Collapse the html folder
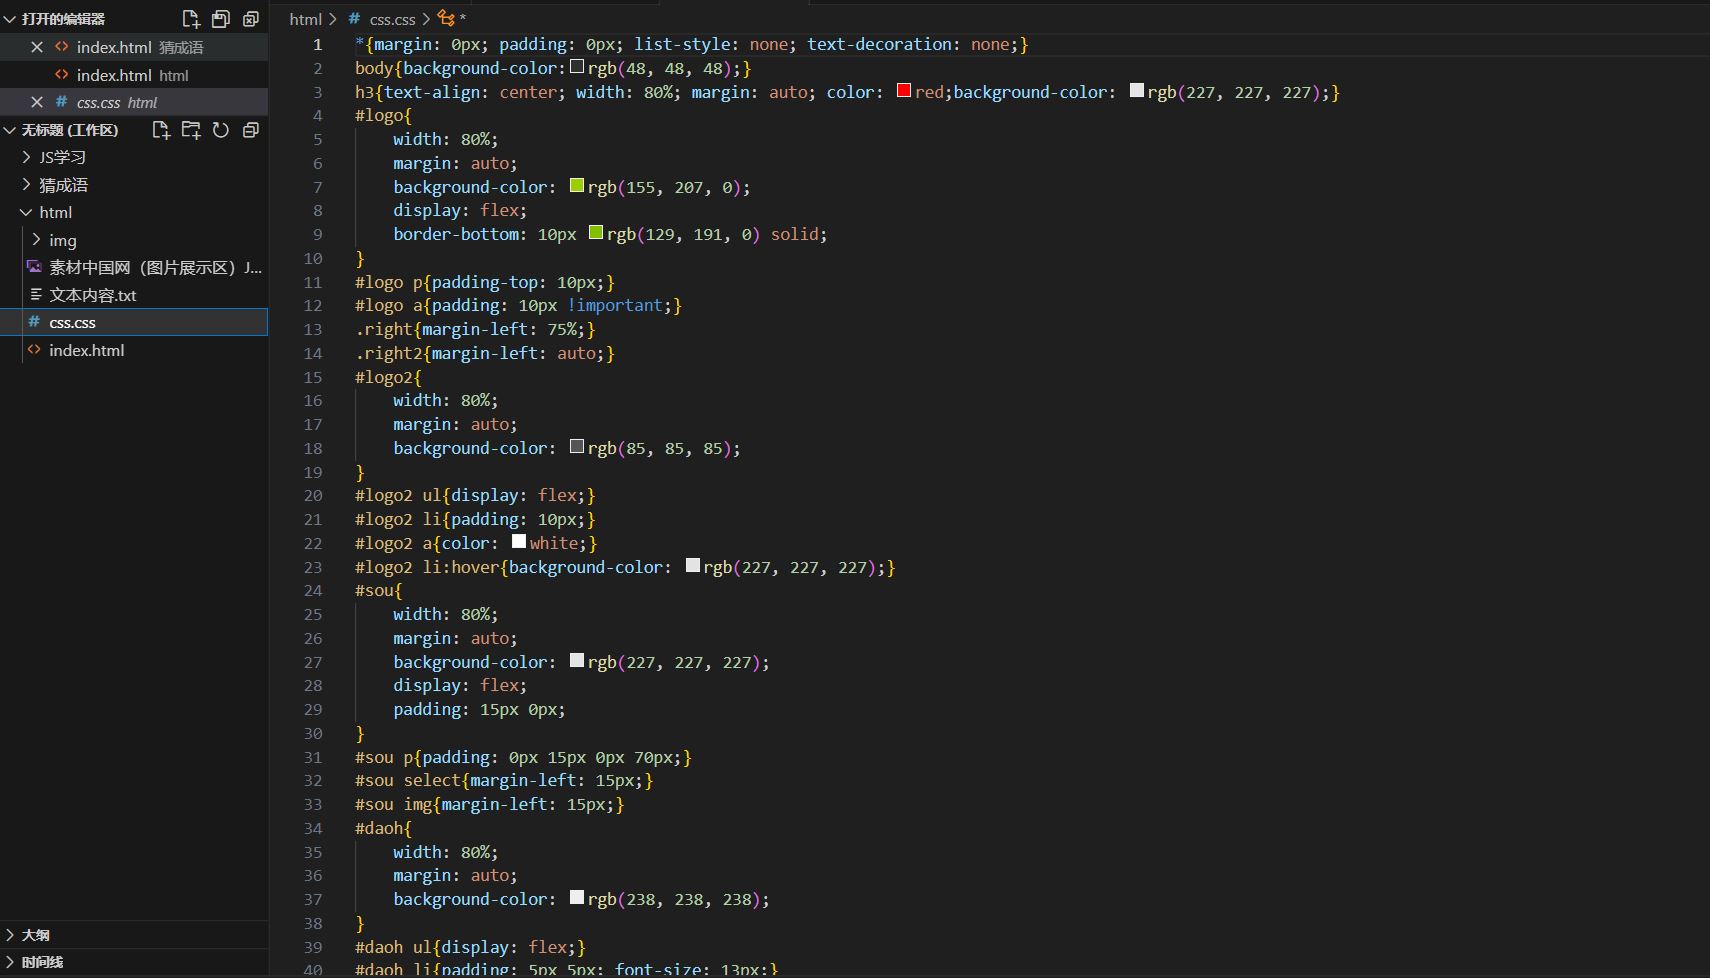Screen dimensions: 1710x978 27,212
